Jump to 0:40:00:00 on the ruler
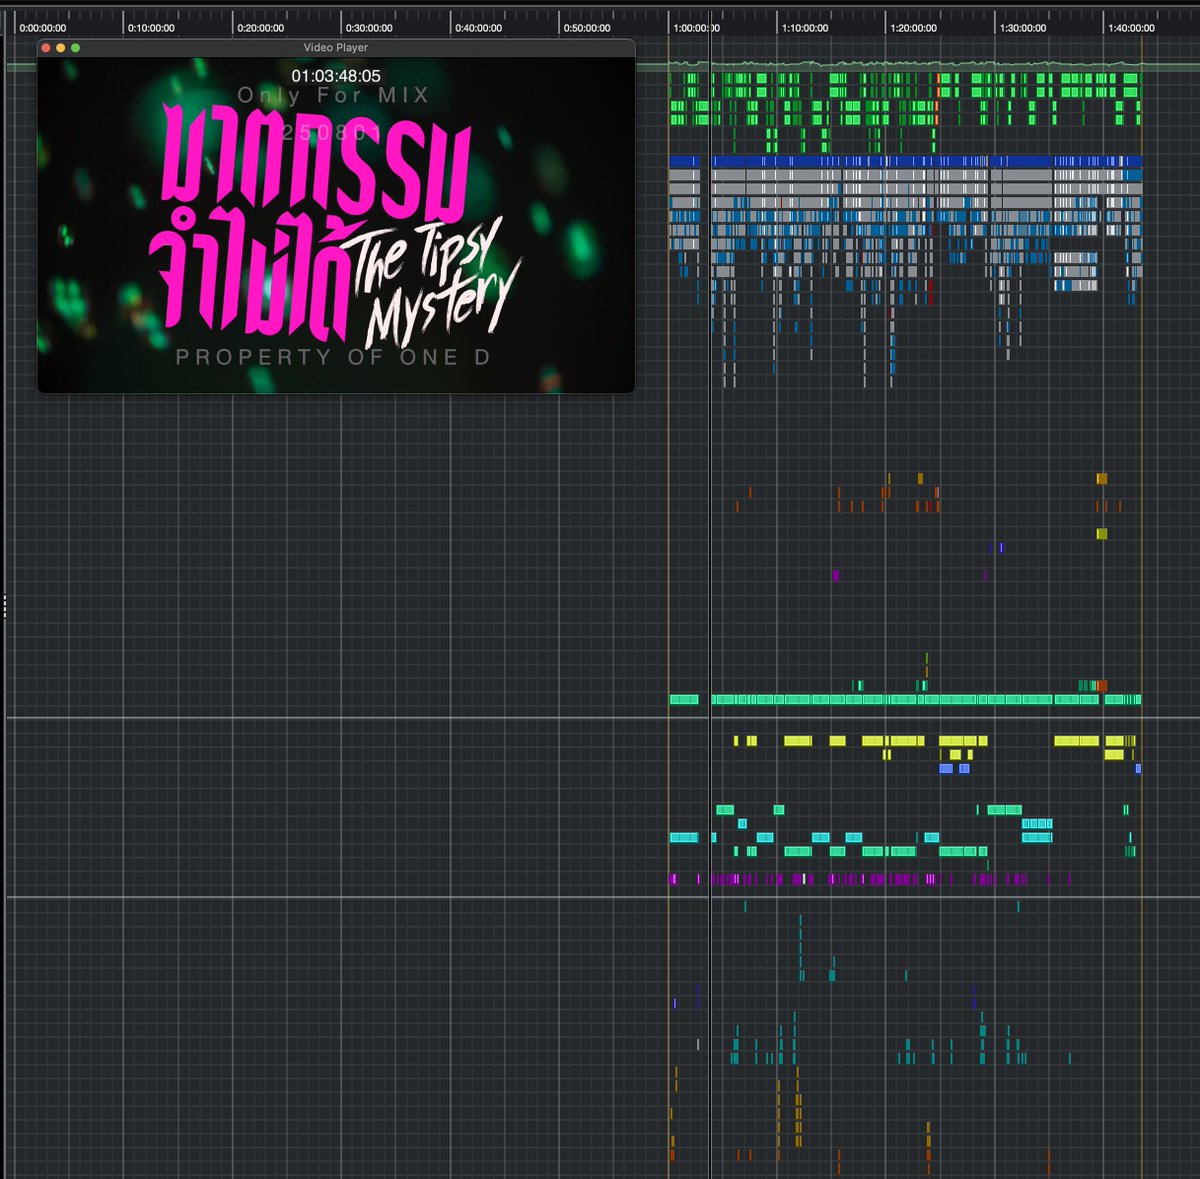Screen dimensions: 1200x1179 tap(478, 28)
